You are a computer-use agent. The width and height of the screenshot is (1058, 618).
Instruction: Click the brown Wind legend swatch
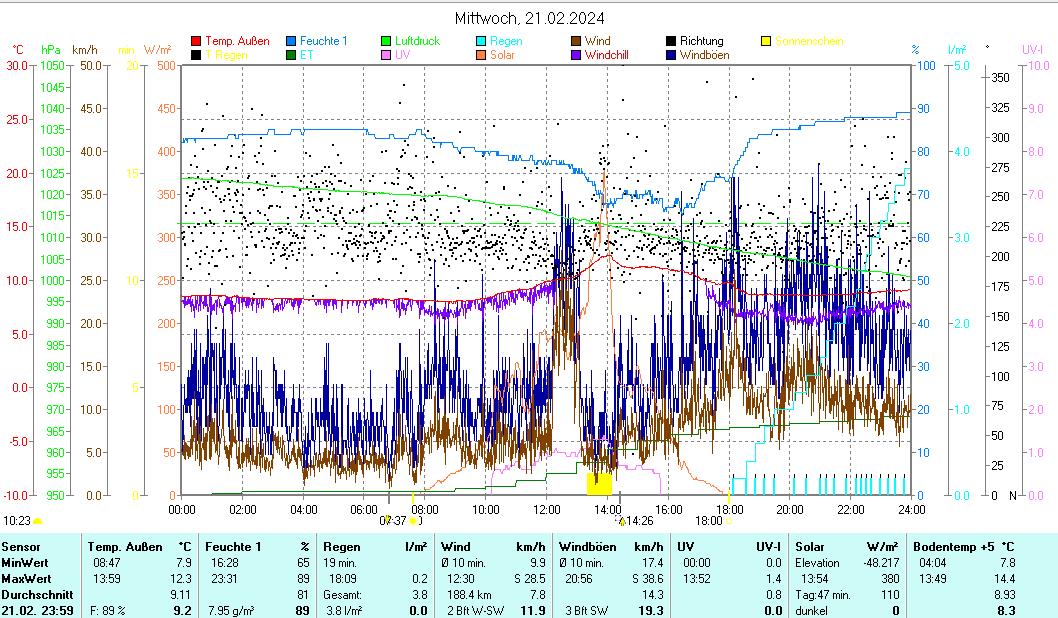[576, 41]
